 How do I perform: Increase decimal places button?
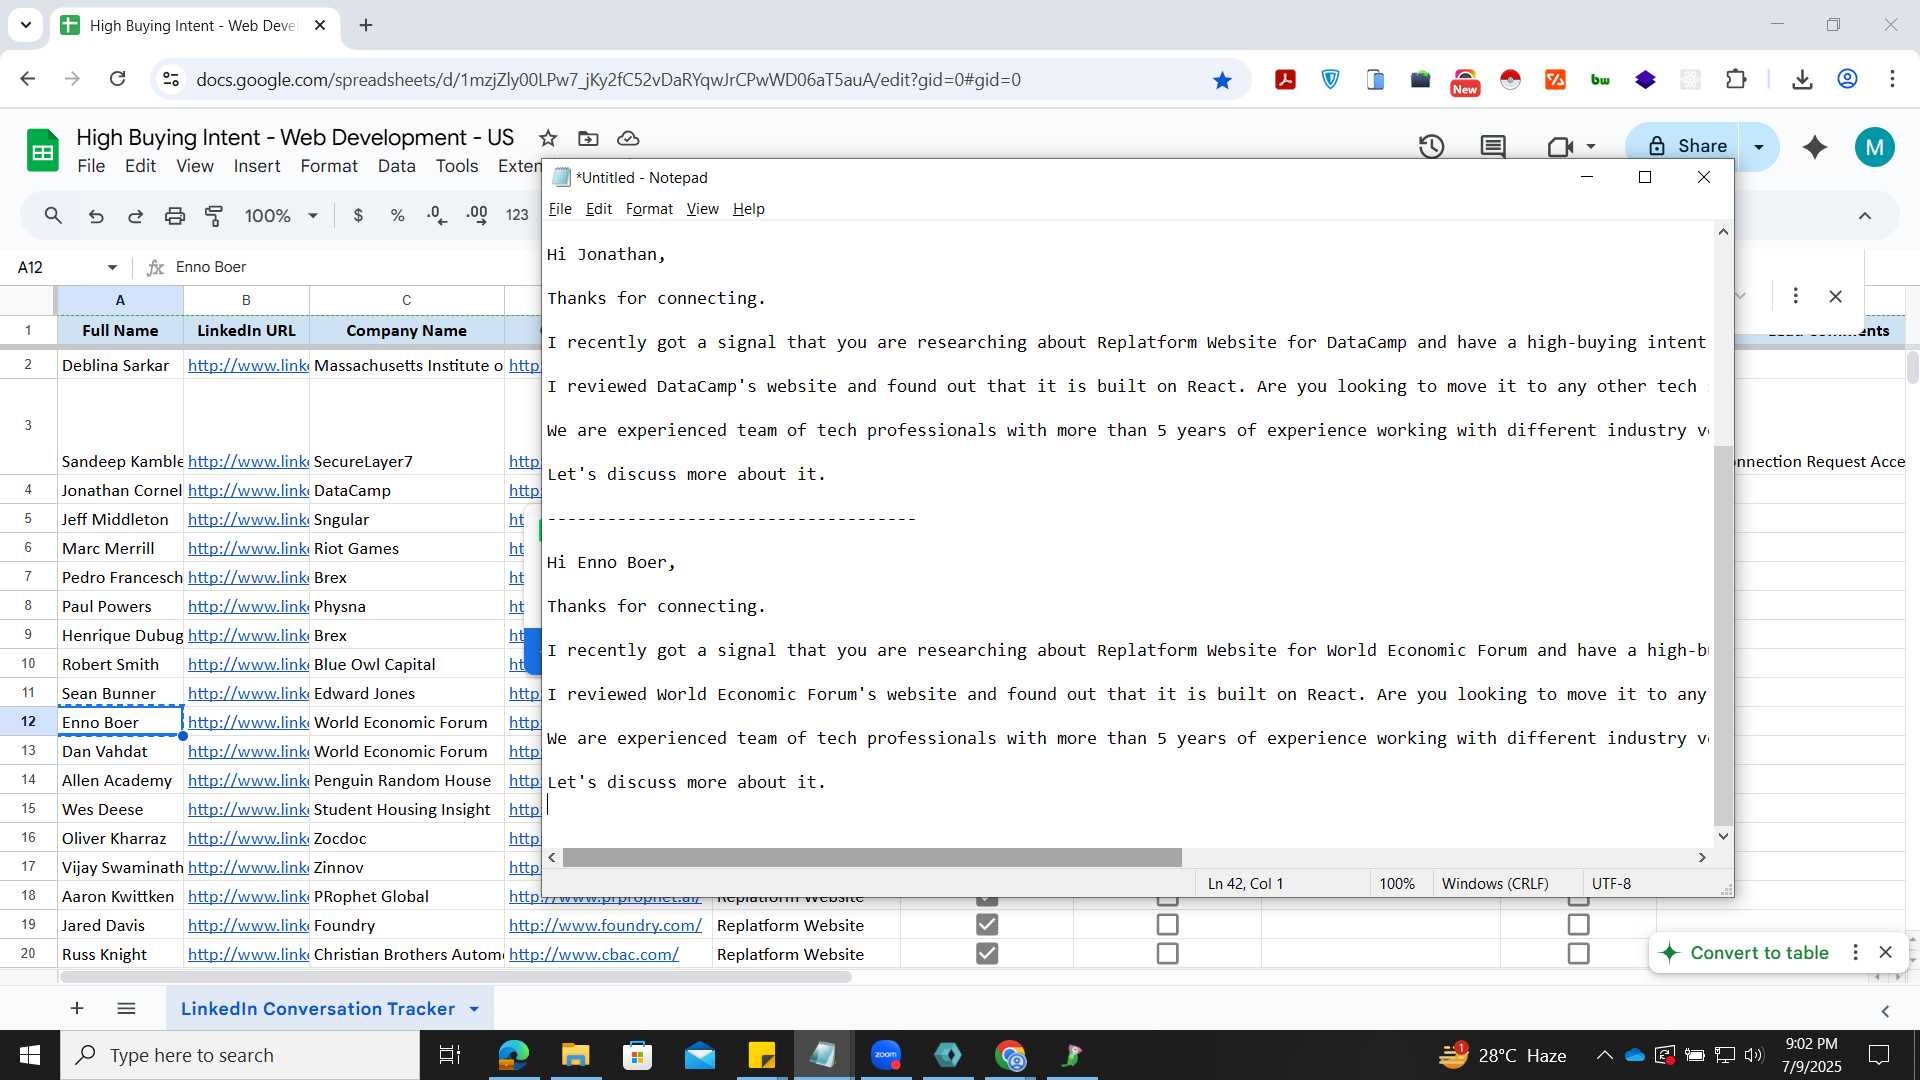point(477,215)
